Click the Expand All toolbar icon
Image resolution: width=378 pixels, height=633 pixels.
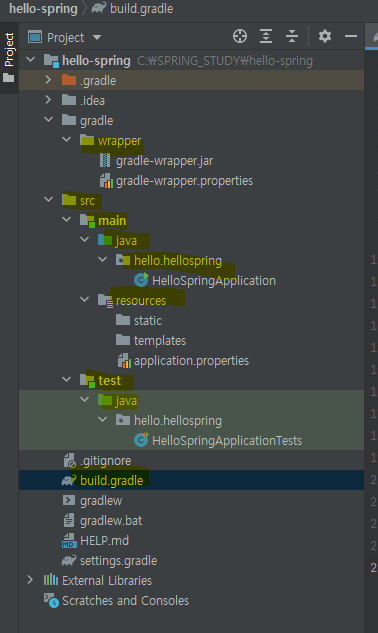266,36
